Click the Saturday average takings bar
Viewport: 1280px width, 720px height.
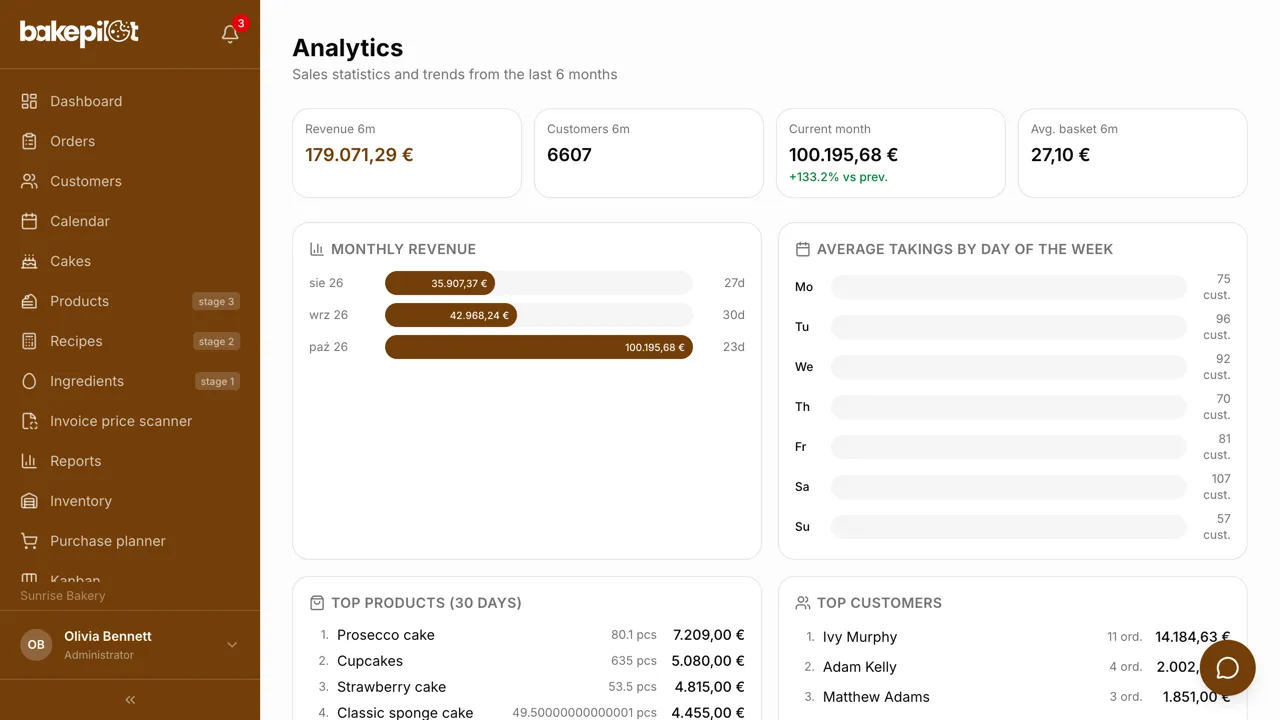[x=1009, y=487]
